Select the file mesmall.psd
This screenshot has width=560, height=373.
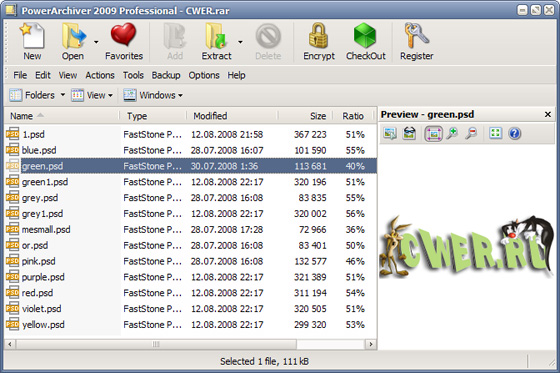click(46, 229)
